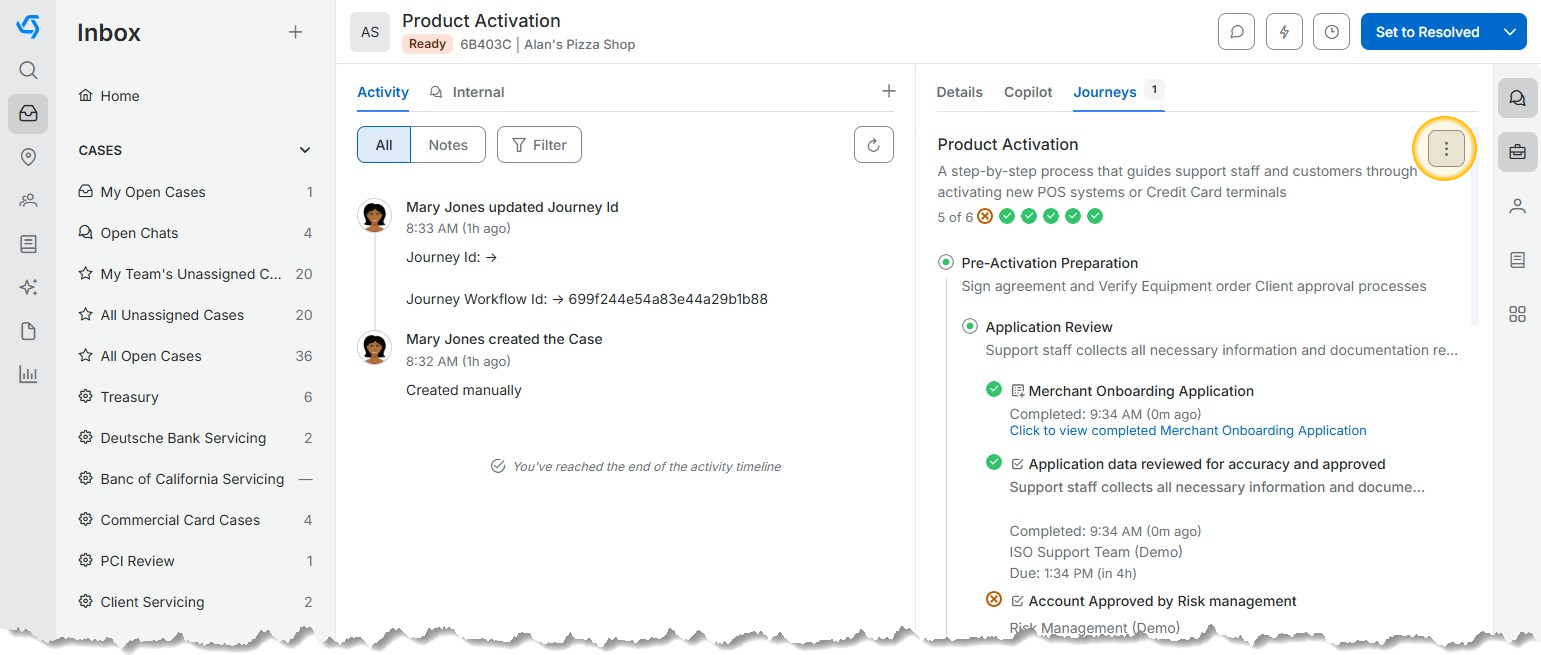
Task: Toggle the Pre-Activation Preparation step circle
Action: (945, 263)
